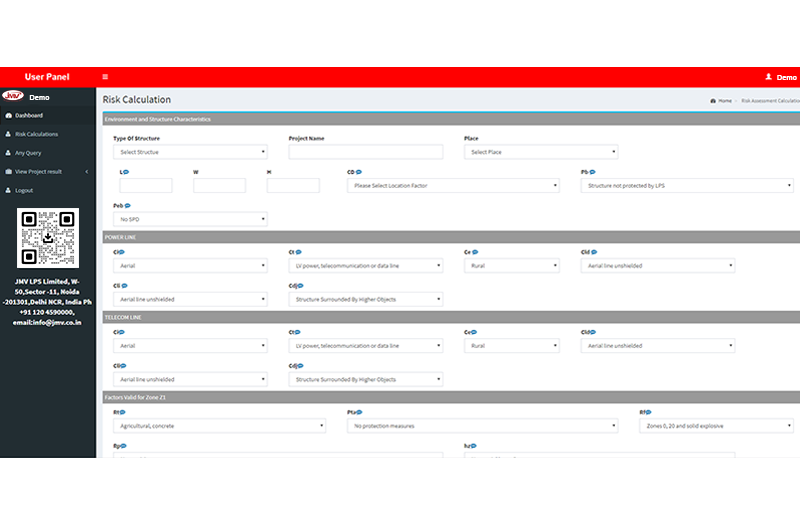This screenshot has height=524, width=800.
Task: Click the info icon next to Rt
Action: (122, 412)
